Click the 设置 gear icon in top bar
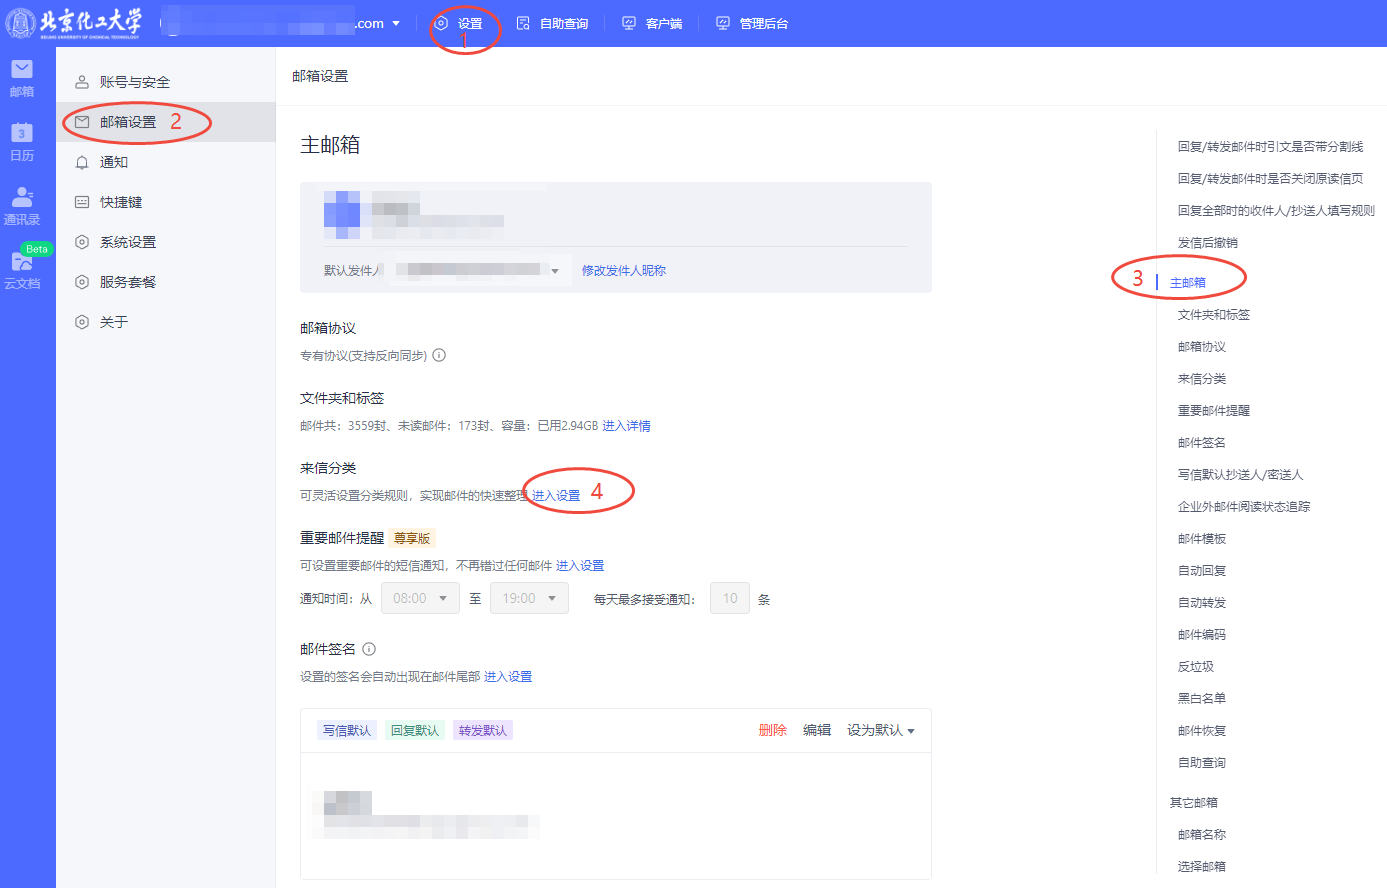Image resolution: width=1387 pixels, height=888 pixels. pos(441,23)
